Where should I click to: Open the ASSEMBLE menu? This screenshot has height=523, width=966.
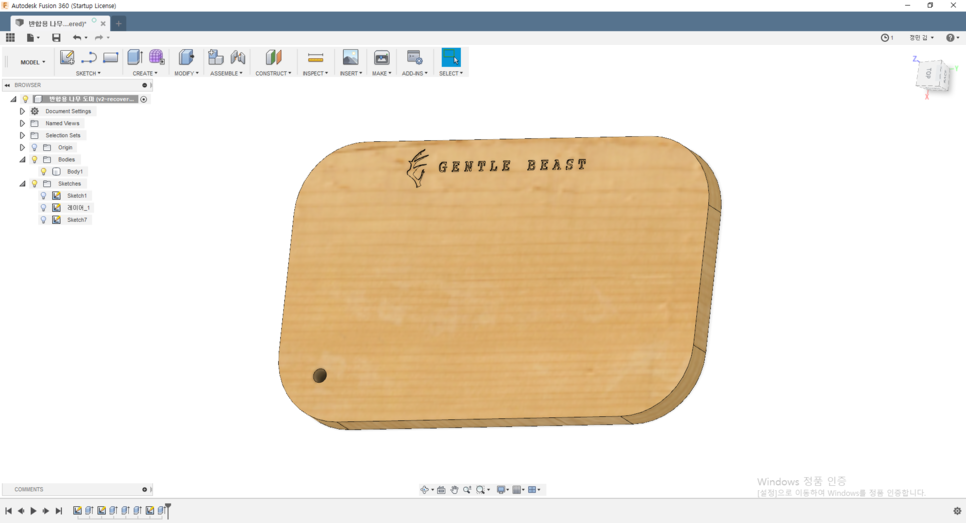[226, 73]
